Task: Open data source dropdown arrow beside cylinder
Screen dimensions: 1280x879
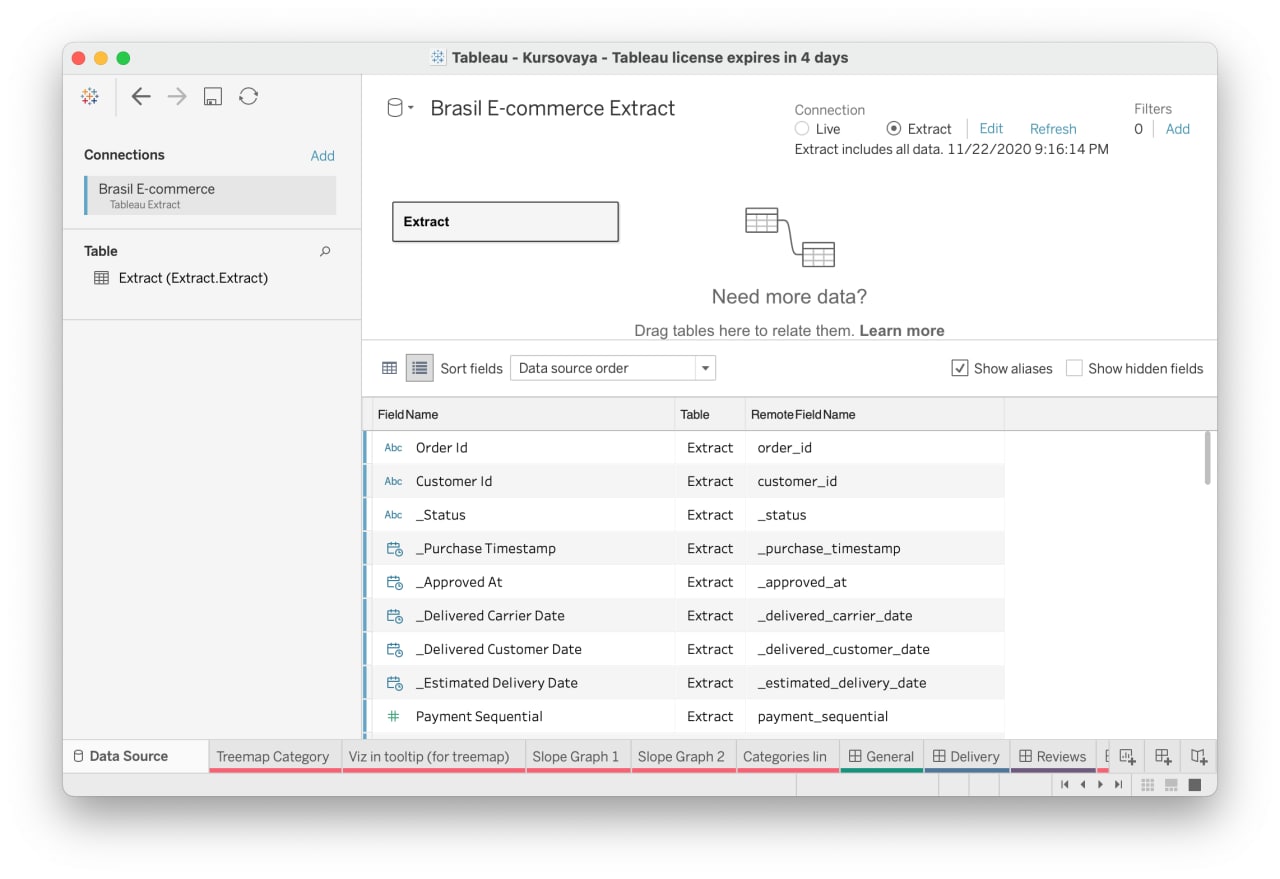Action: [x=411, y=108]
